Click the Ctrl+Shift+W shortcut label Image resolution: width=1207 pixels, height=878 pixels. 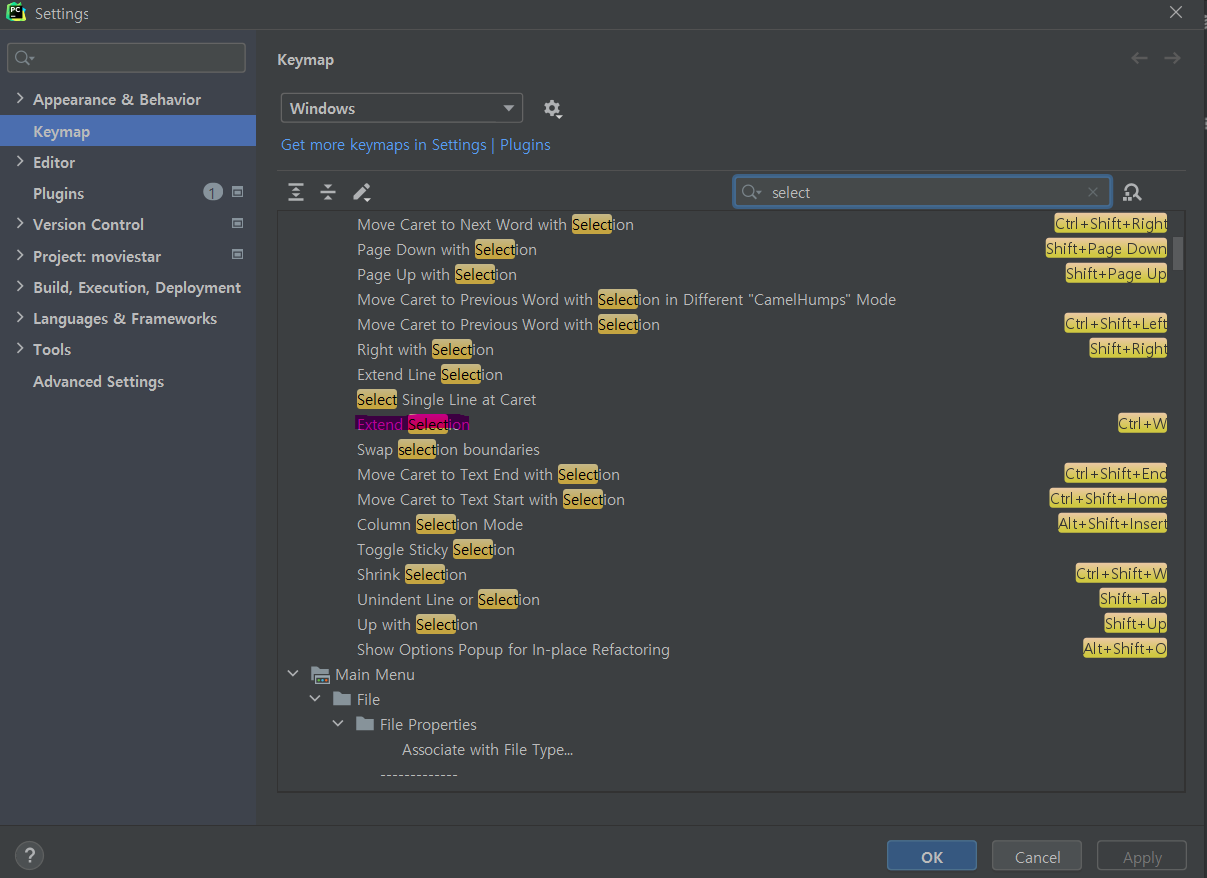[x=1121, y=574]
